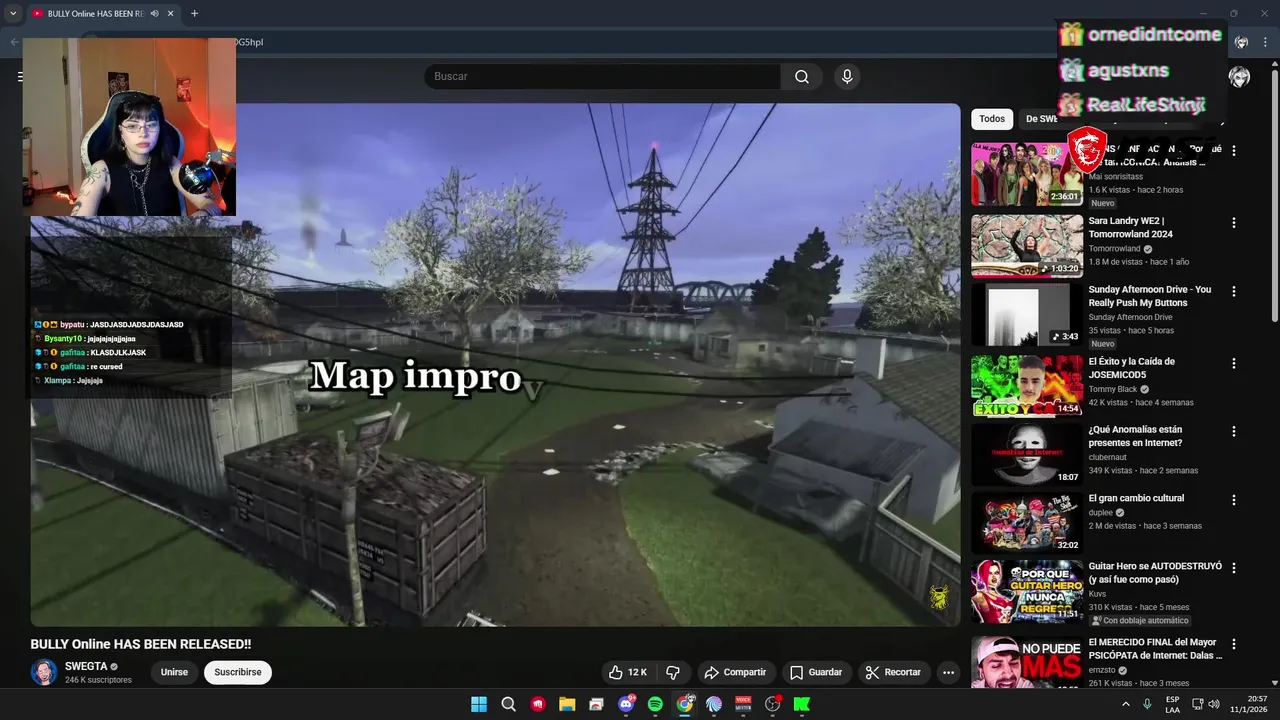Open Windows taskbar search
The height and width of the screenshot is (720, 1280).
[508, 704]
